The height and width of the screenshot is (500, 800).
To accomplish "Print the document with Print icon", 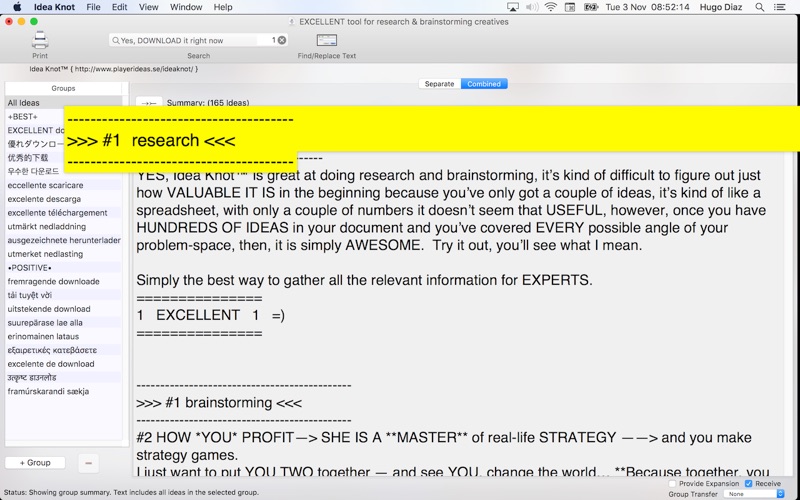I will point(40,40).
